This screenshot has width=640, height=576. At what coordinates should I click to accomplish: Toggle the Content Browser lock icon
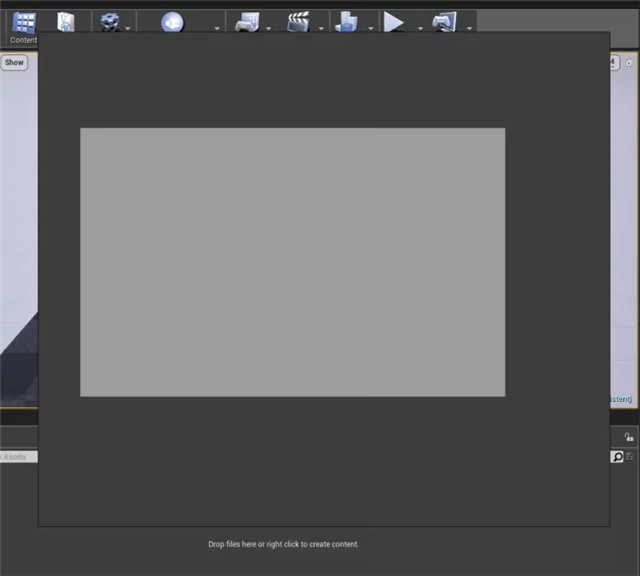pyautogui.click(x=629, y=437)
